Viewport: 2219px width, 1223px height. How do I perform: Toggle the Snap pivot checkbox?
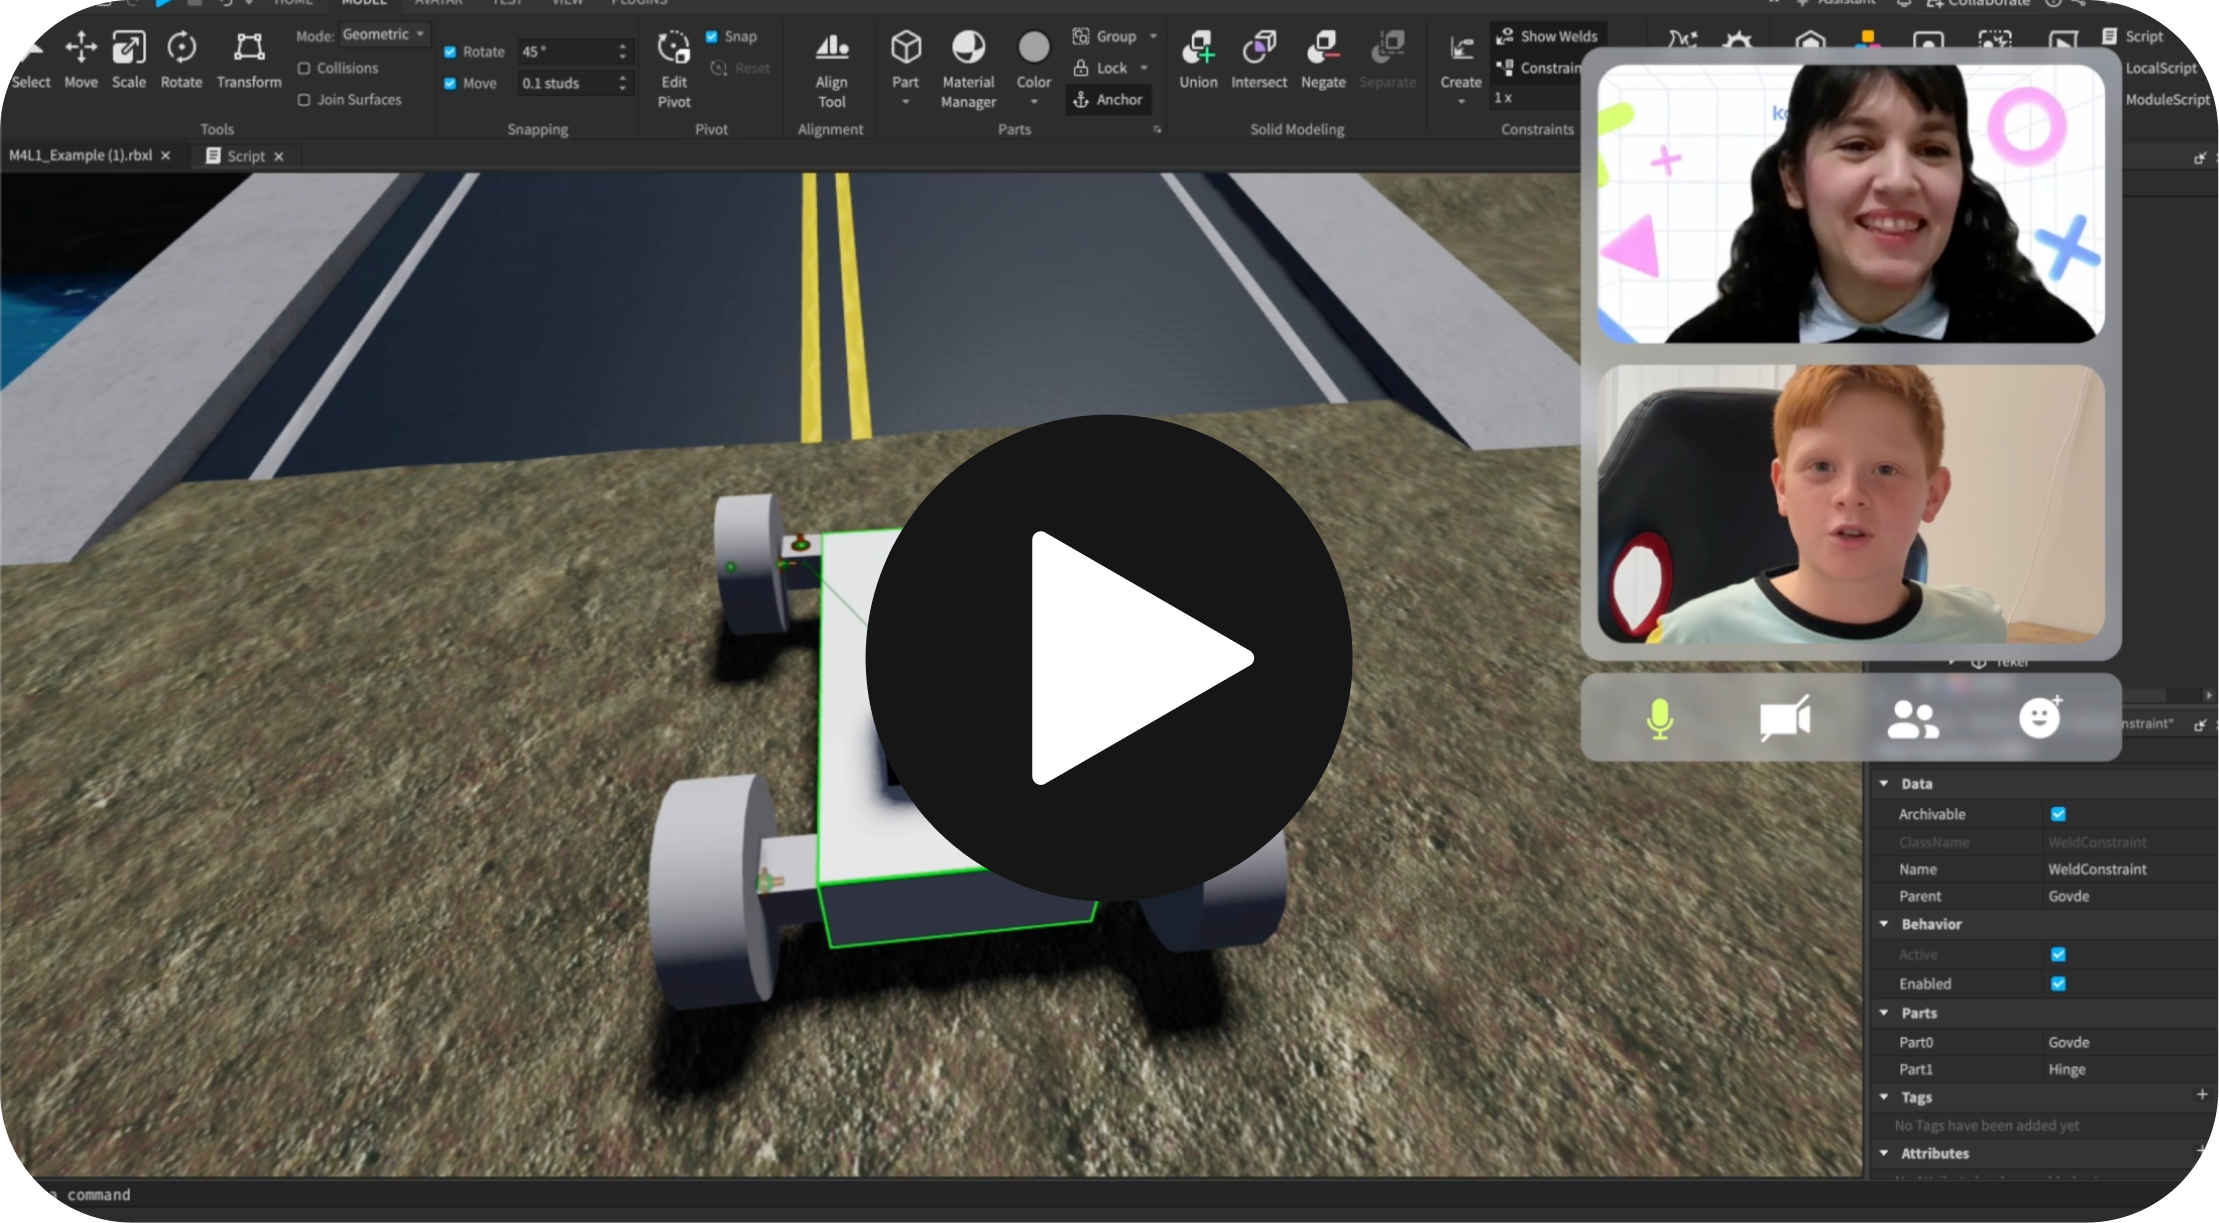[712, 37]
